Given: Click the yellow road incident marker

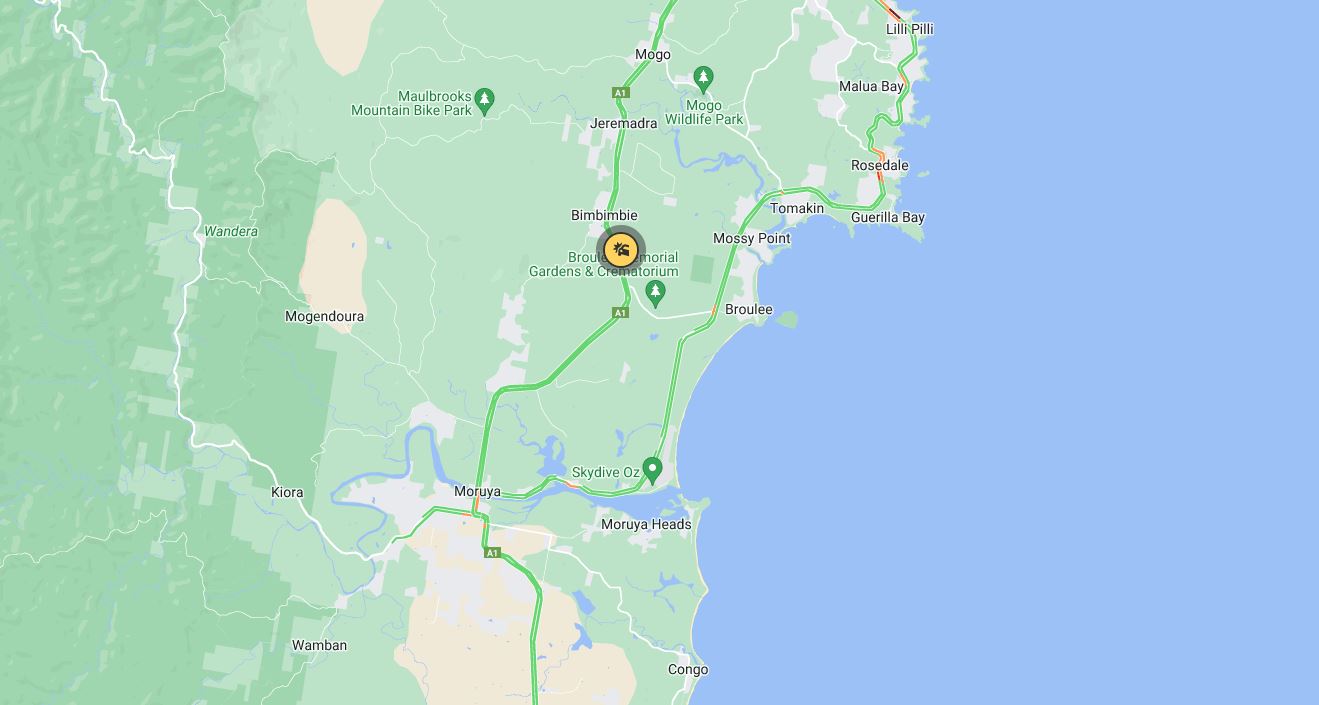Looking at the screenshot, I should click(x=621, y=249).
